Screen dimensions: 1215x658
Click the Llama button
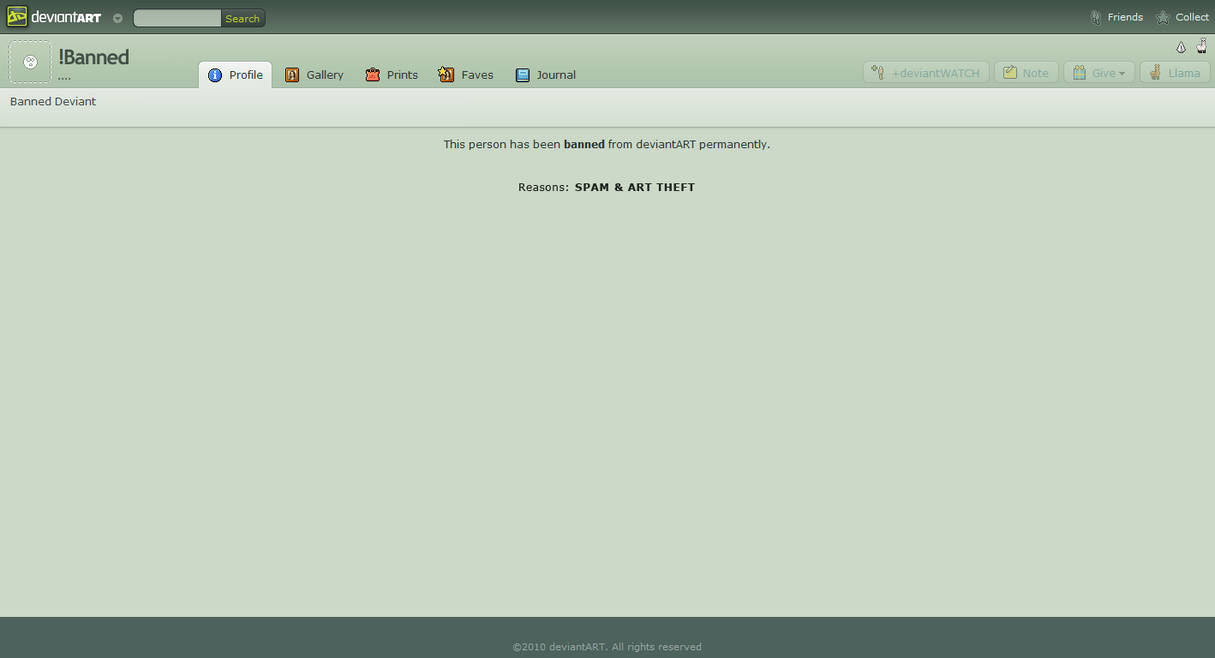tap(1175, 72)
